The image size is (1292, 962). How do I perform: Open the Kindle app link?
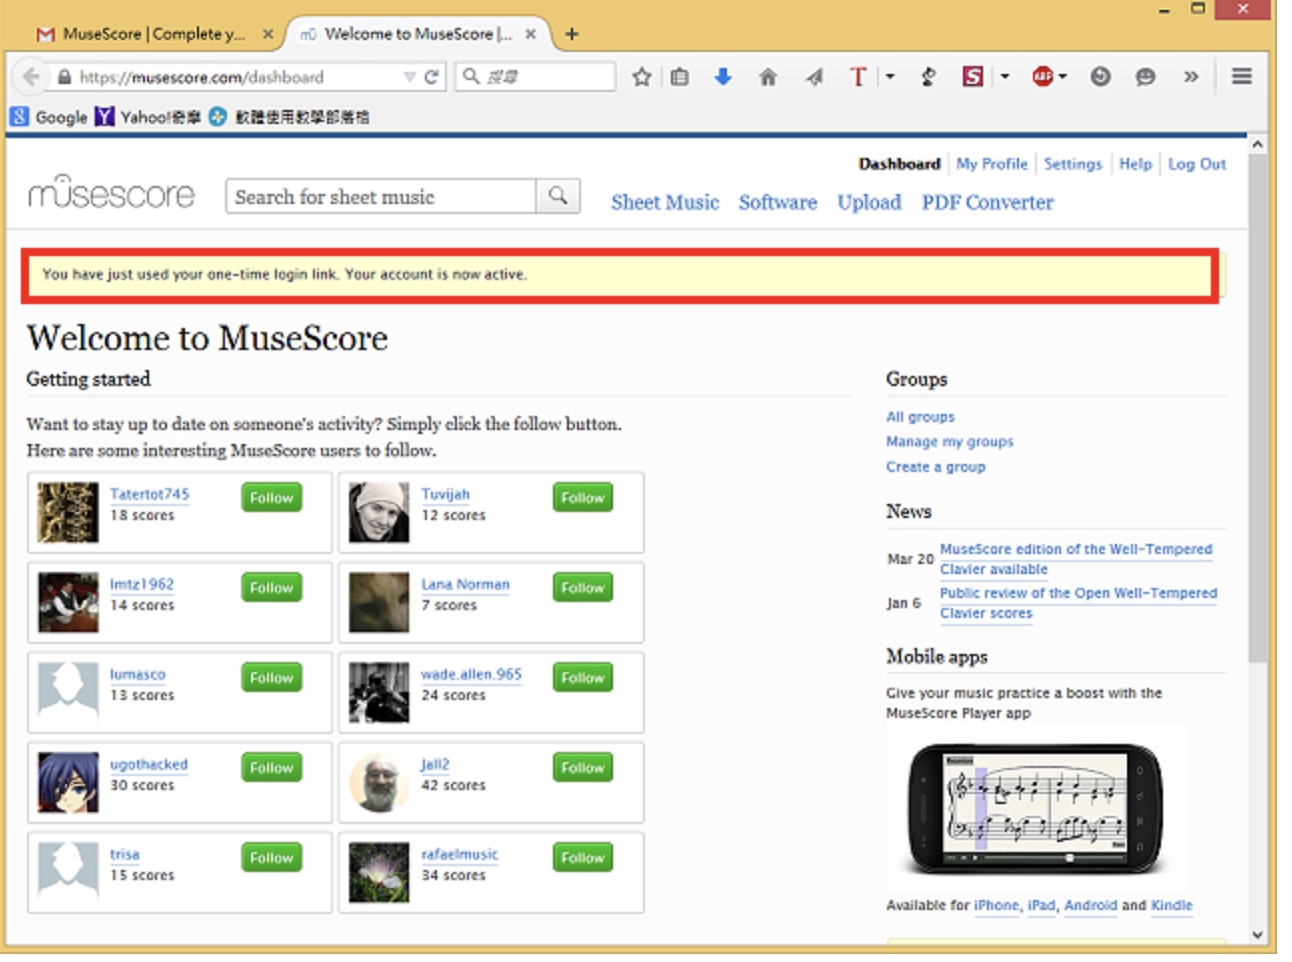click(x=1171, y=905)
